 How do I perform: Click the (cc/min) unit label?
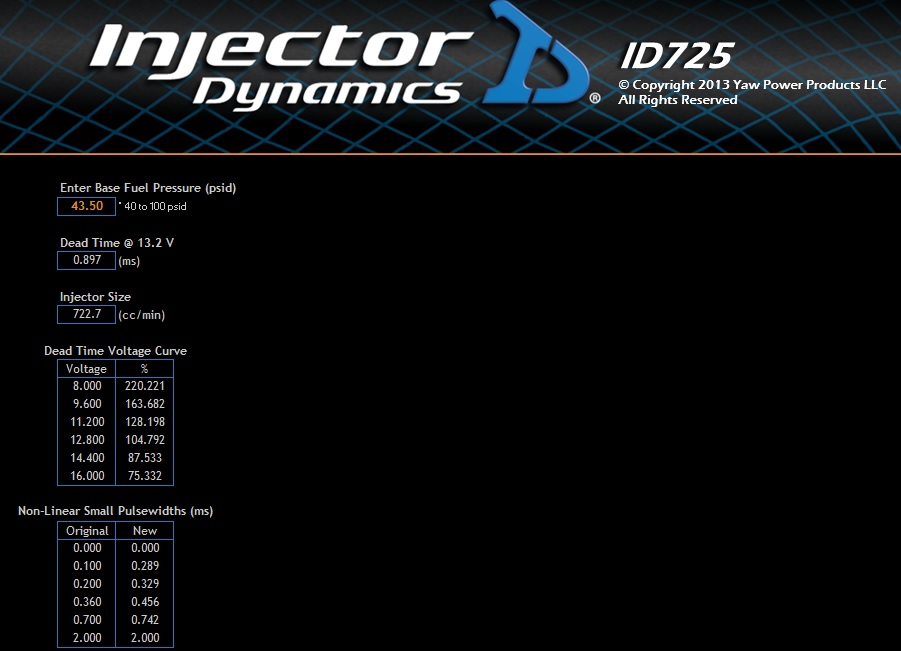pyautogui.click(x=141, y=315)
